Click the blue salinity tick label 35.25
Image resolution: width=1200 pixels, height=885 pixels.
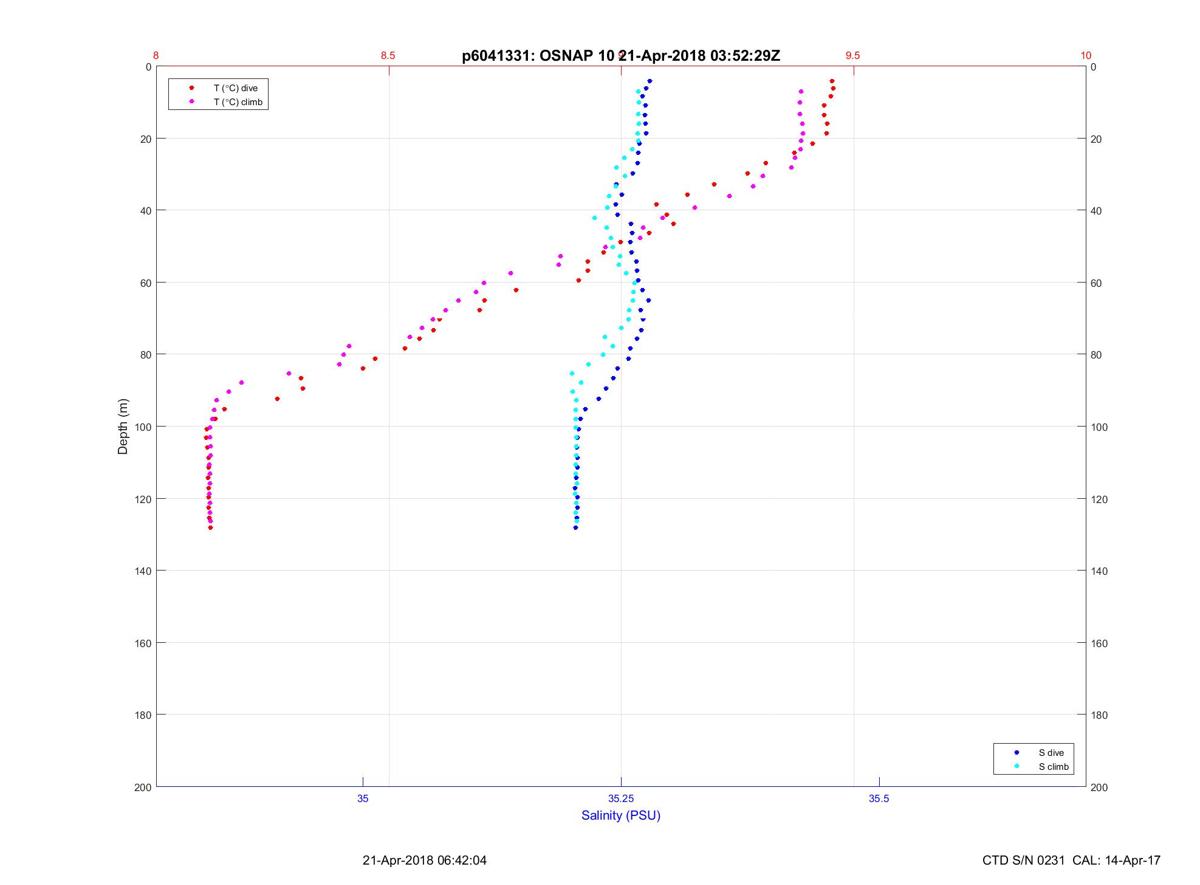(621, 798)
